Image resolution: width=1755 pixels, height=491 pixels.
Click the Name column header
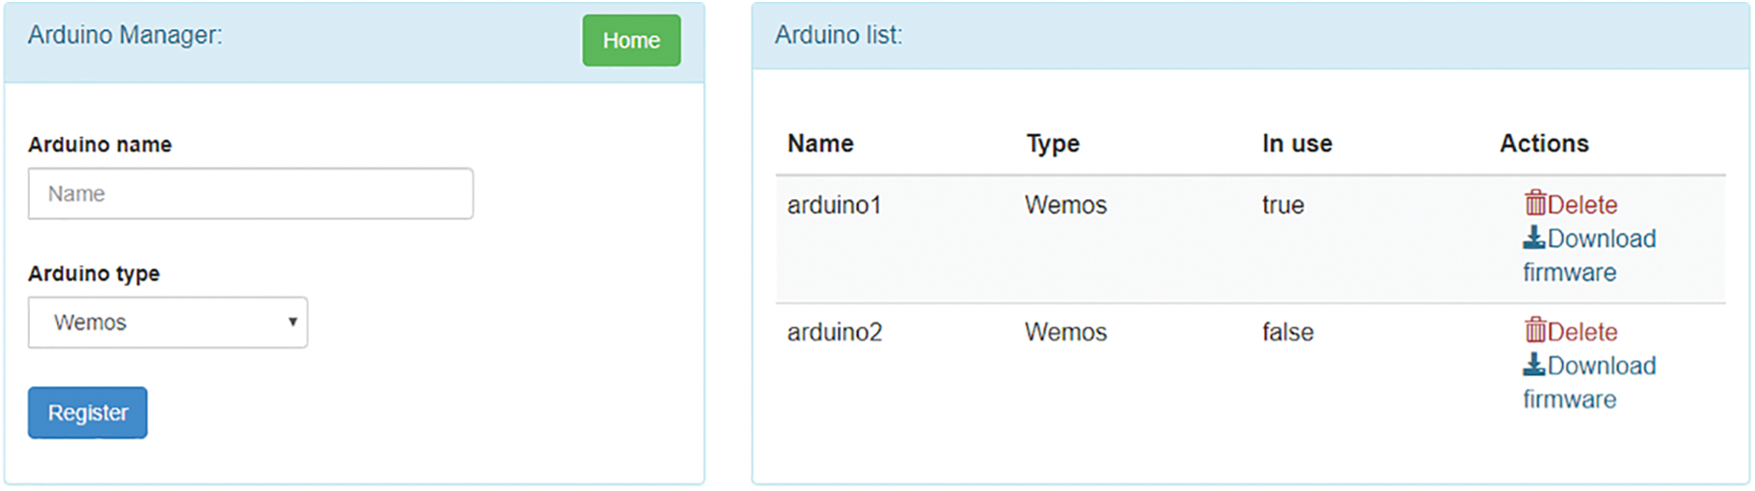tap(820, 144)
